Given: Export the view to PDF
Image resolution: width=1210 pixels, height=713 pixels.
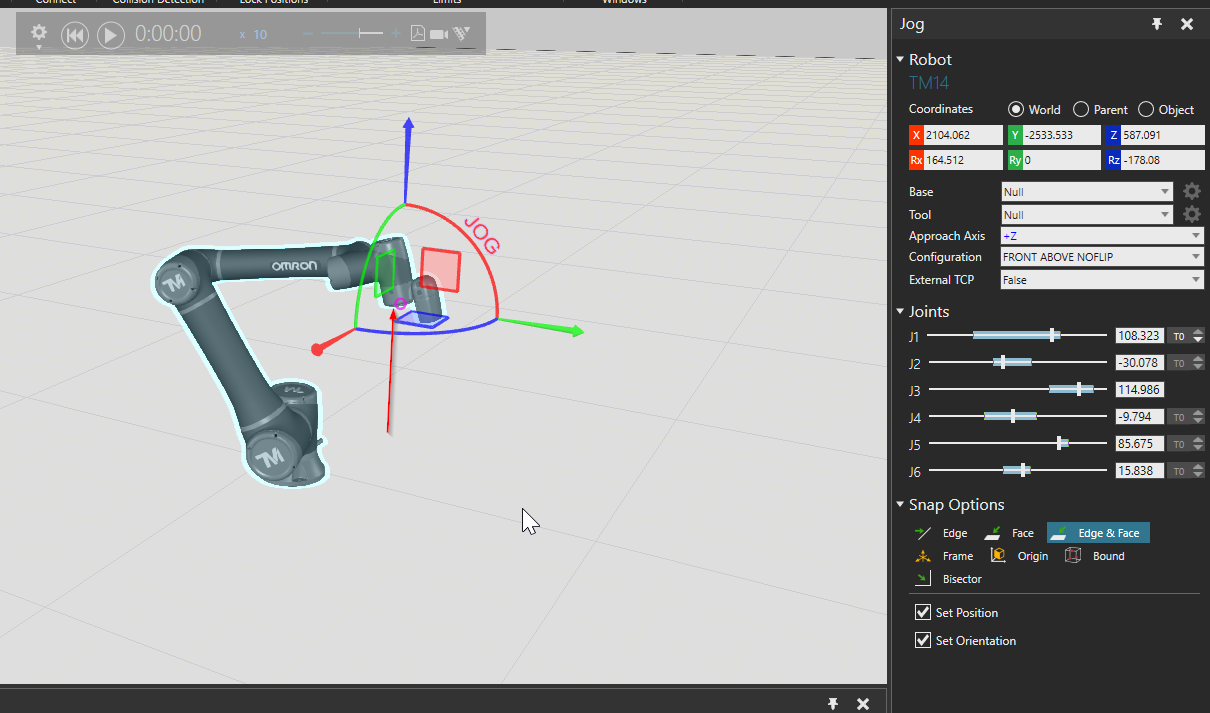Looking at the screenshot, I should pyautogui.click(x=418, y=33).
